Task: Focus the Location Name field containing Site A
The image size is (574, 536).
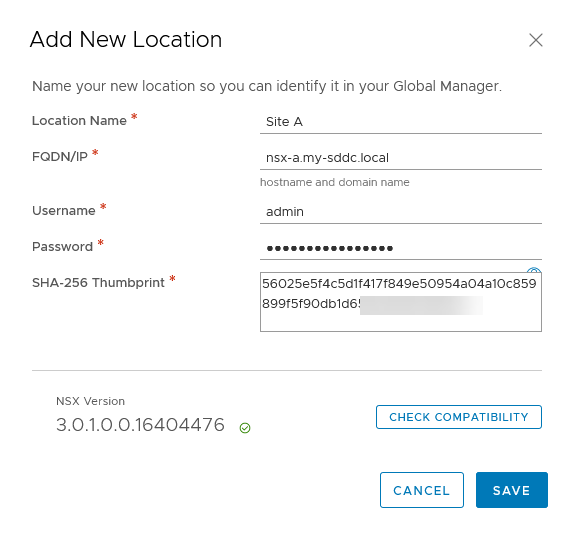Action: 401,122
